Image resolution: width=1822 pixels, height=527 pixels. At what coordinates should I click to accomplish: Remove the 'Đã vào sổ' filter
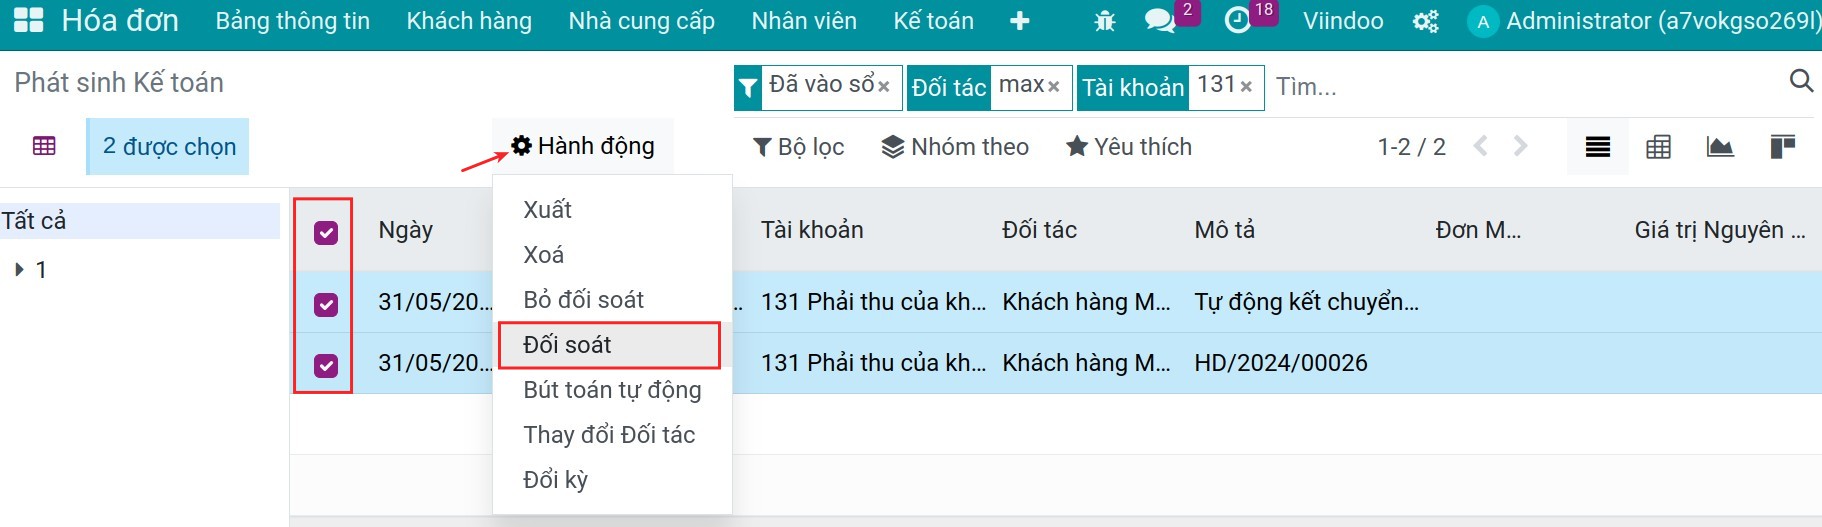click(884, 87)
